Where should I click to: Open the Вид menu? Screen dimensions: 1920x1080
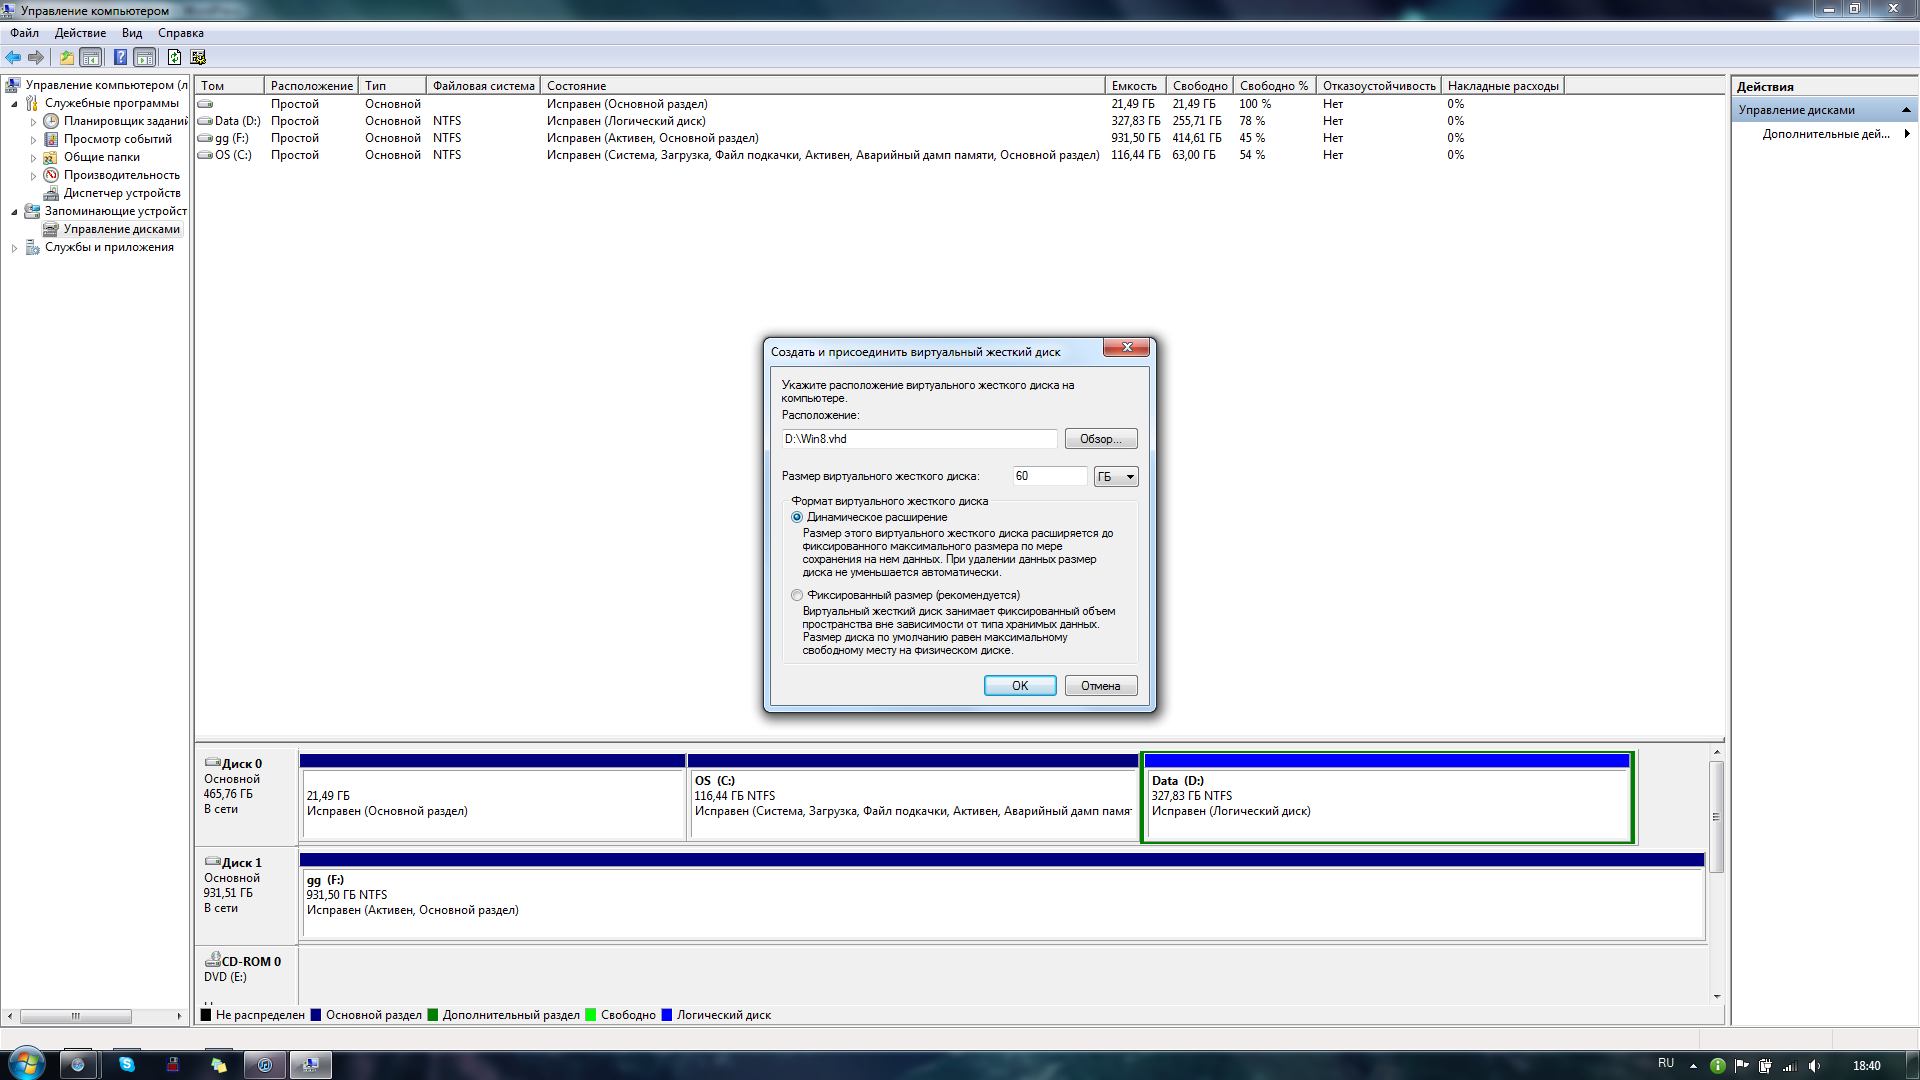tap(131, 33)
